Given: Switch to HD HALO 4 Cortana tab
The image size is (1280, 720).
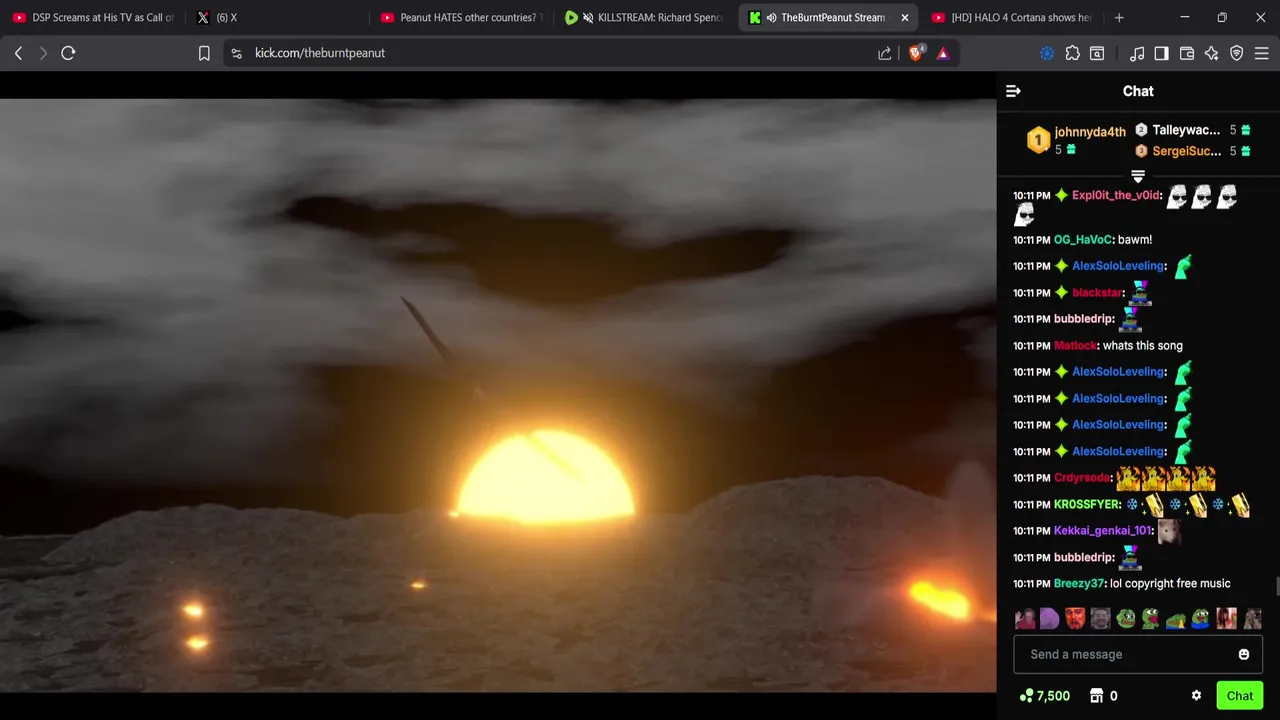Looking at the screenshot, I should tap(1012, 17).
